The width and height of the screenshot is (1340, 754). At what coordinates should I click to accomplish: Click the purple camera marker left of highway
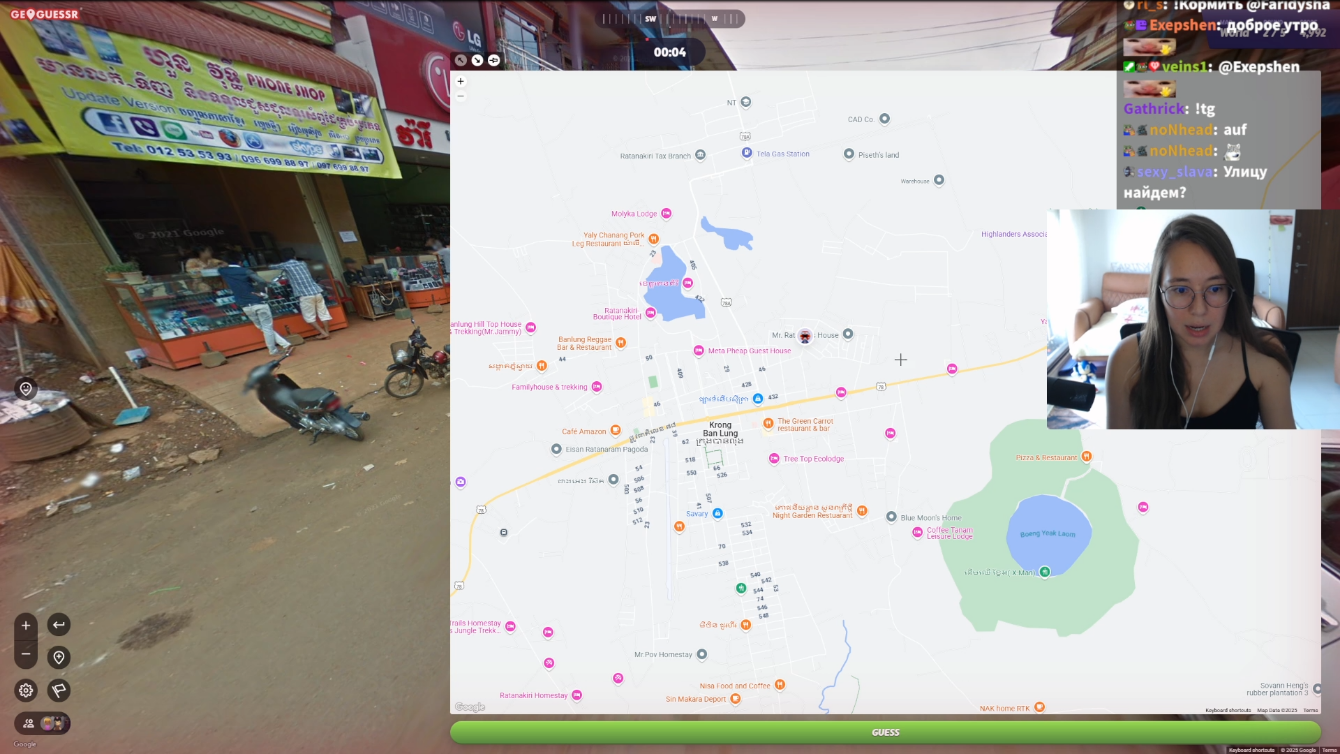pyautogui.click(x=460, y=482)
